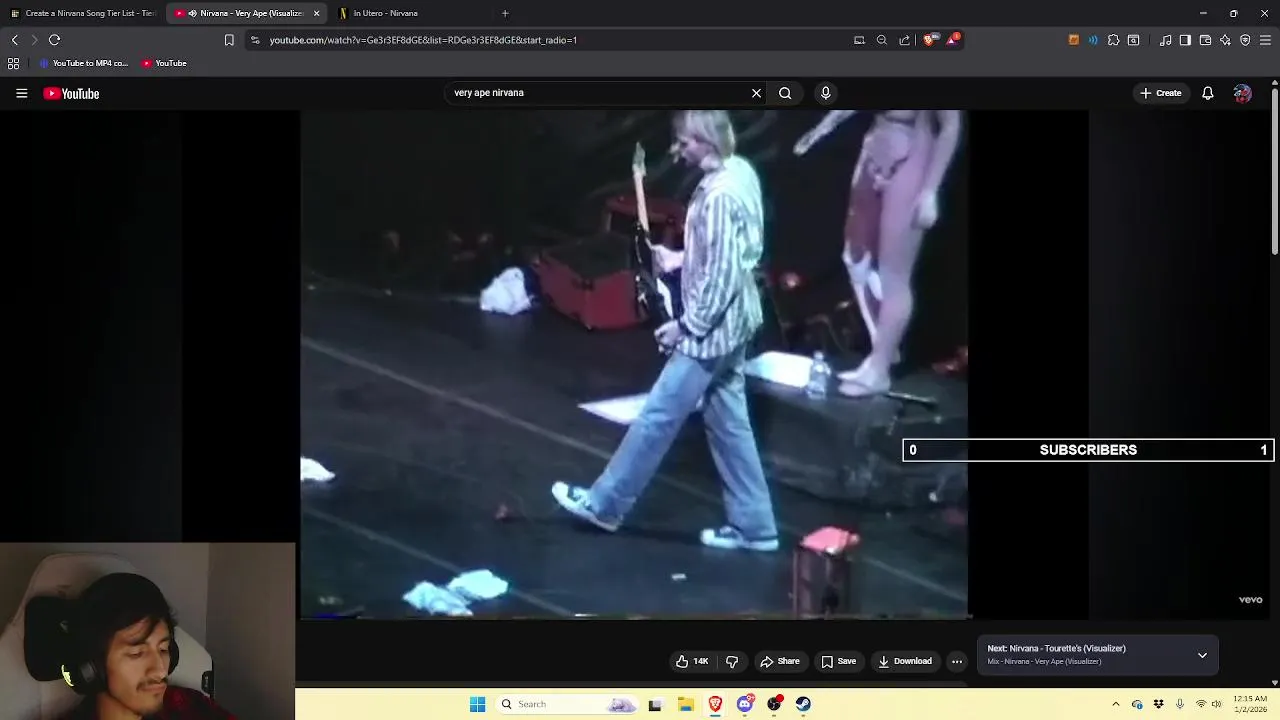Image resolution: width=1280 pixels, height=720 pixels.
Task: Click the taskbar speaker volume icon
Action: tap(1216, 704)
